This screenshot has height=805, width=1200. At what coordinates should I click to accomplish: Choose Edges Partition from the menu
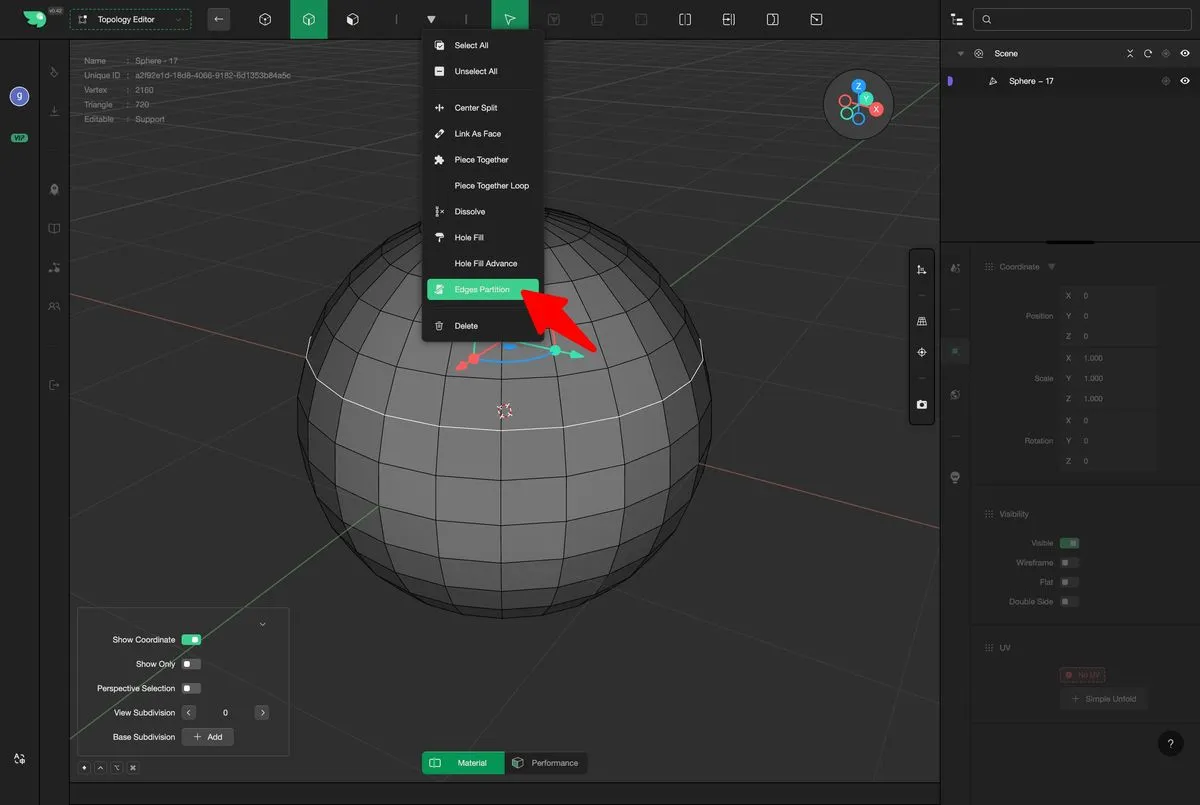tap(482, 290)
